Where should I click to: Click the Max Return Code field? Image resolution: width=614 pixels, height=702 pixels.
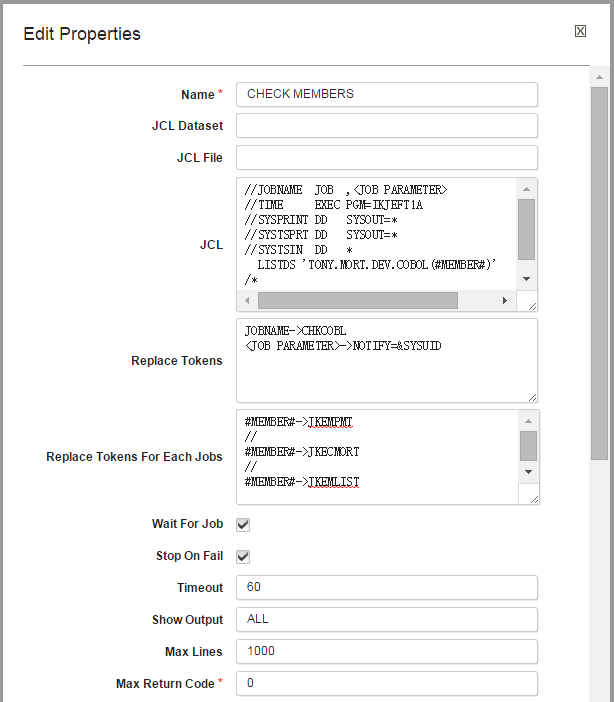(x=387, y=684)
